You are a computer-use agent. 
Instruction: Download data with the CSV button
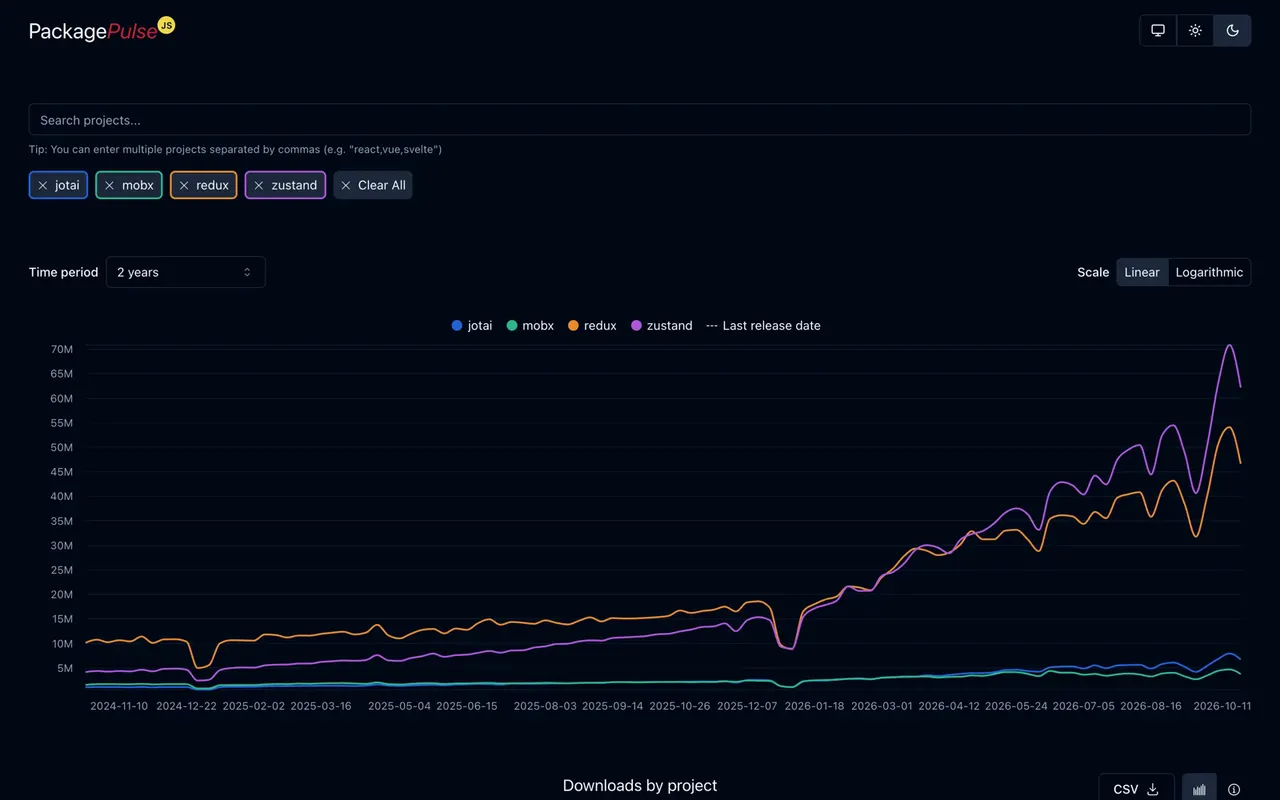1136,789
